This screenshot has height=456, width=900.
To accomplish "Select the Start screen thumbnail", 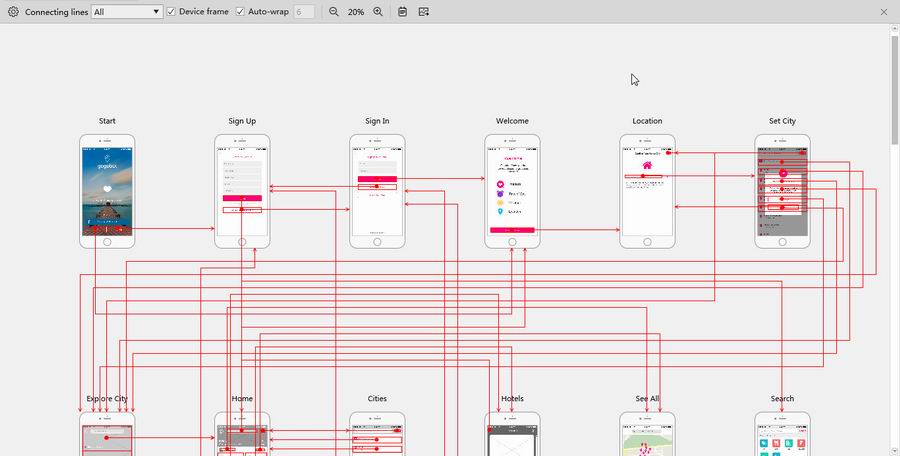I will [107, 191].
